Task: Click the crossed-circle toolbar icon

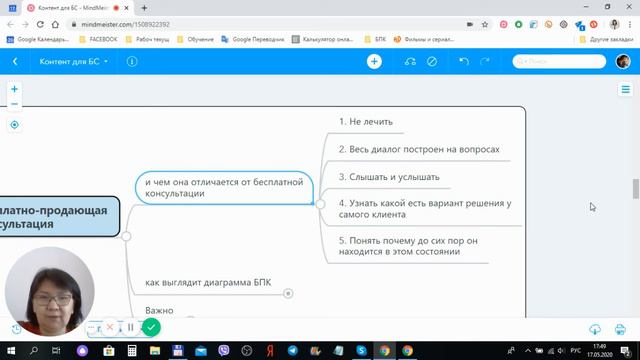Action: pos(432,62)
